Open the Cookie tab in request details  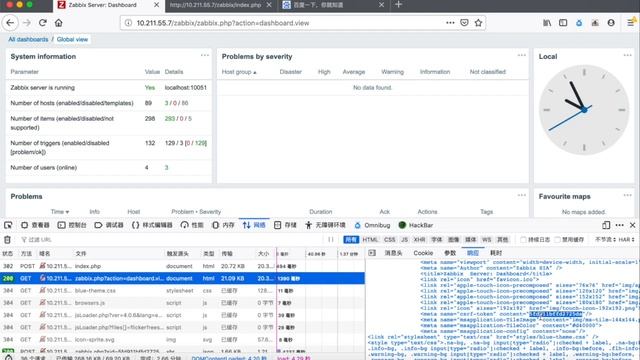[x=423, y=253]
